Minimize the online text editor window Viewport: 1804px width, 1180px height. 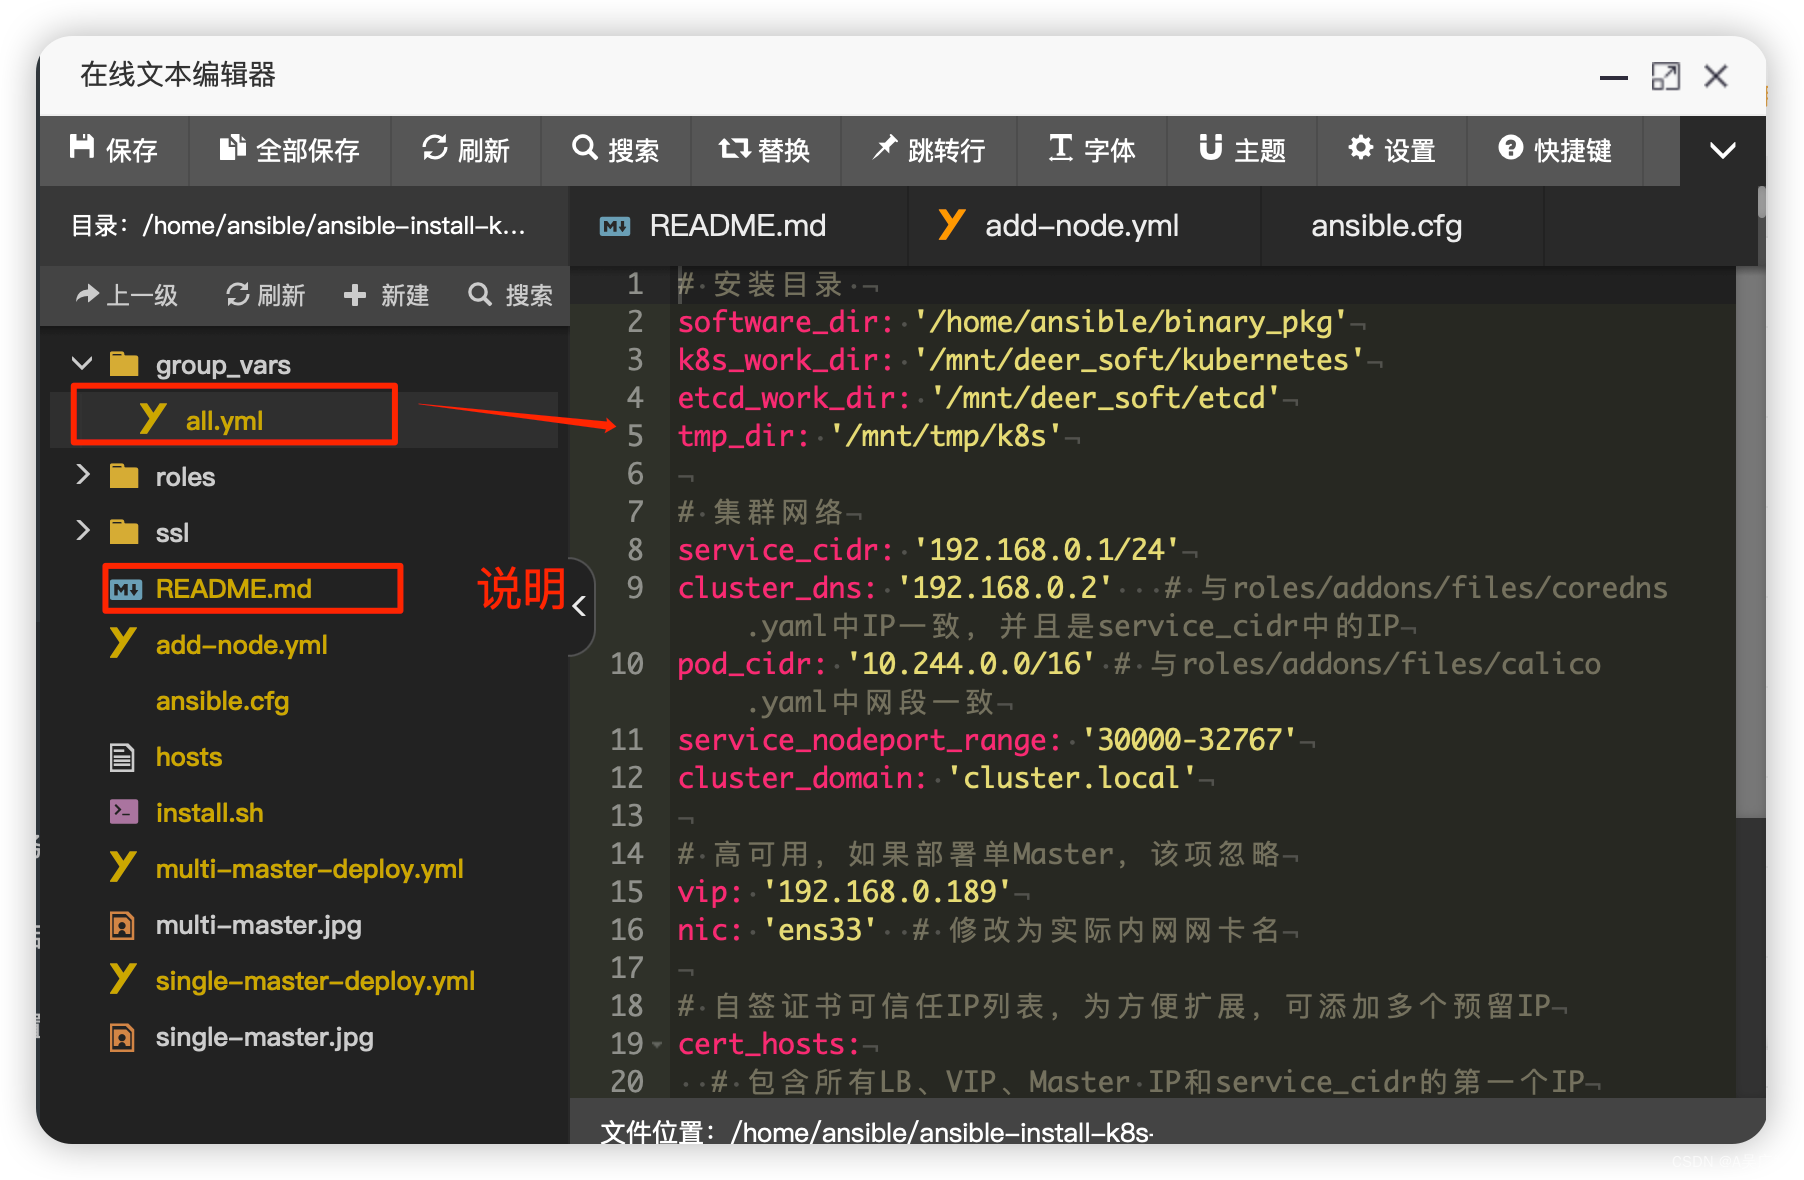pyautogui.click(x=1614, y=77)
